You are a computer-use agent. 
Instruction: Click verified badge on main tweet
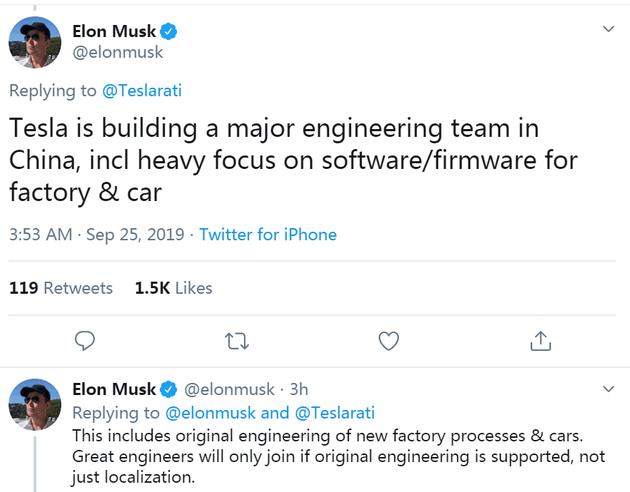click(169, 31)
